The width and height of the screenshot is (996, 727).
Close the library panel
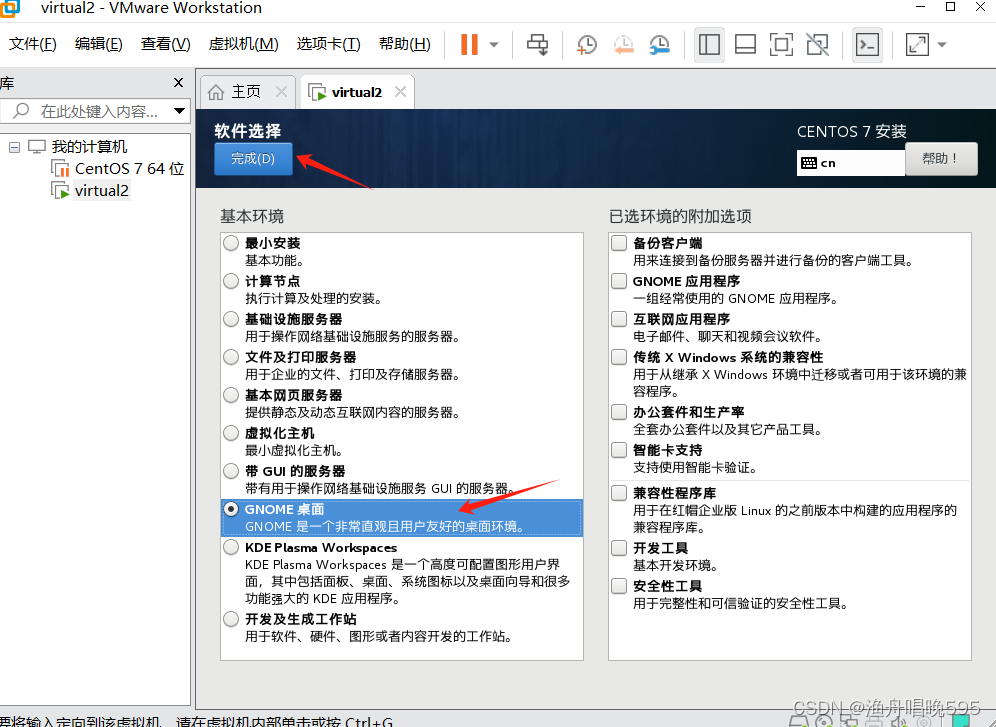(x=178, y=83)
